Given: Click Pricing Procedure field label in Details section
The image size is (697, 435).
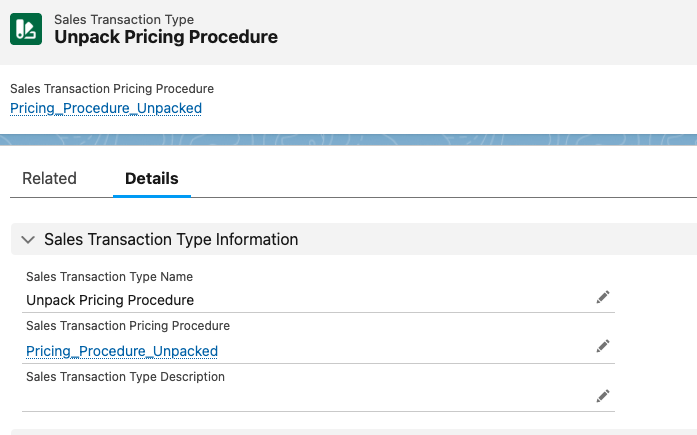Looking at the screenshot, I should [x=127, y=326].
